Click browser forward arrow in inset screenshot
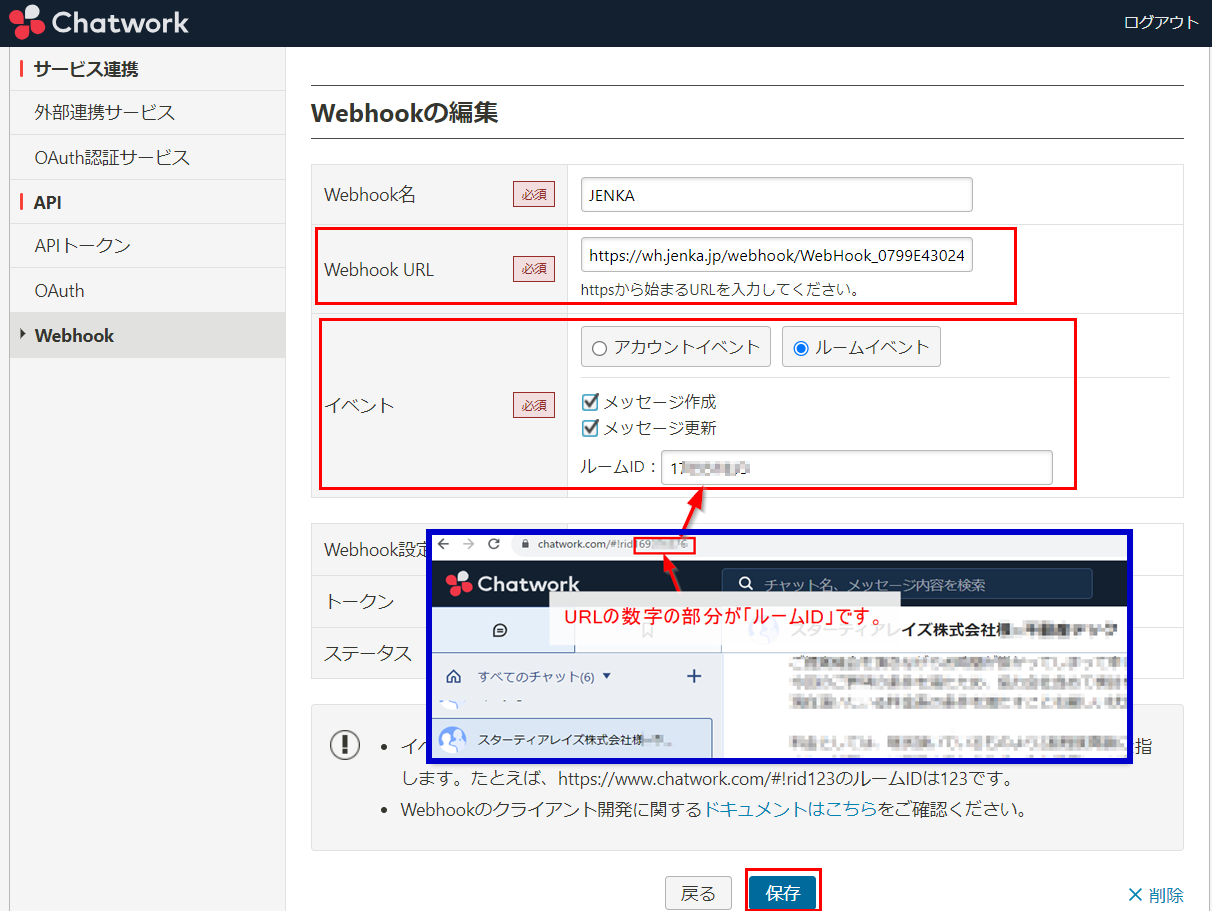Viewport: 1212px width, 911px height. 468,544
